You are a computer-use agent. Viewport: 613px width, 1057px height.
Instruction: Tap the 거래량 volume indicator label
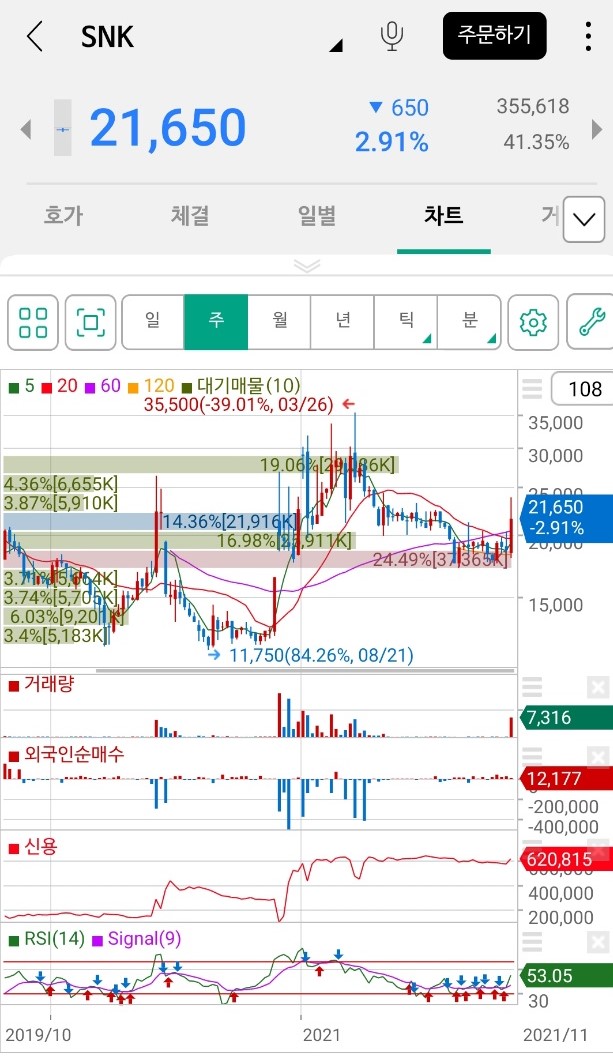coord(41,685)
